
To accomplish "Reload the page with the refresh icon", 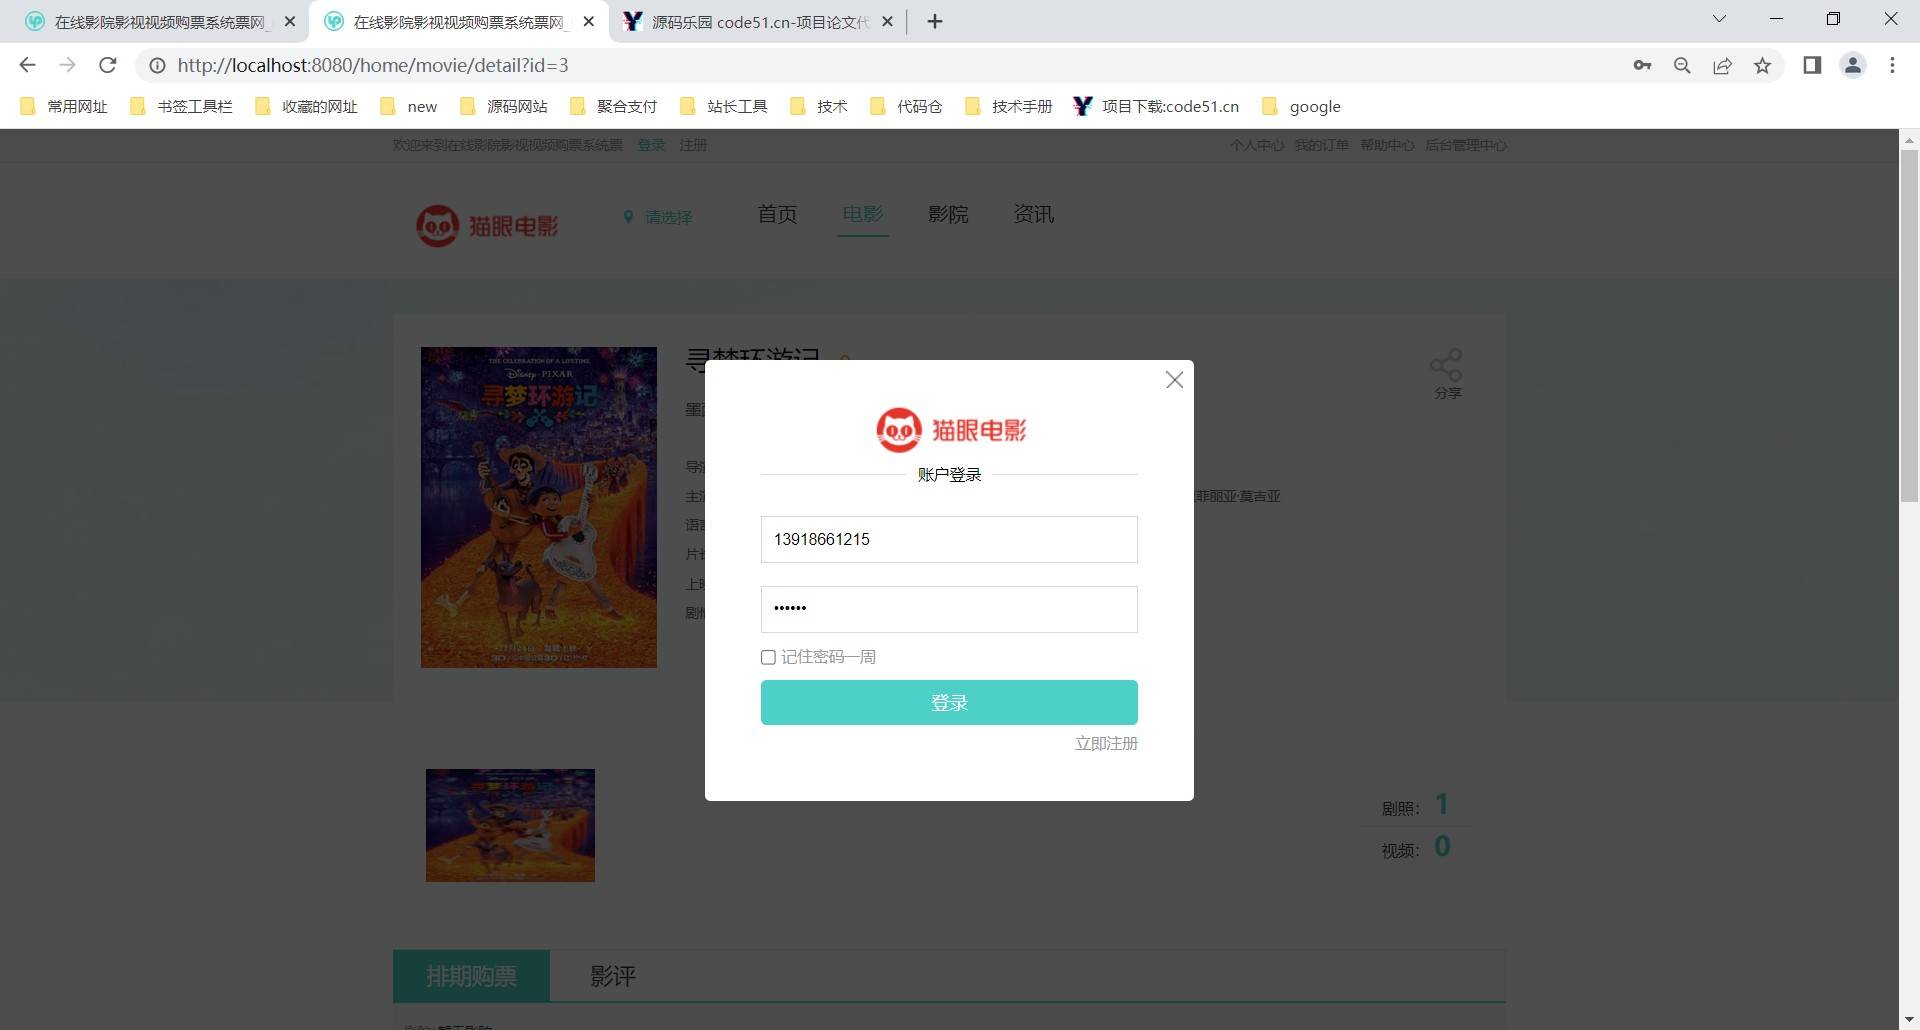I will pos(108,65).
